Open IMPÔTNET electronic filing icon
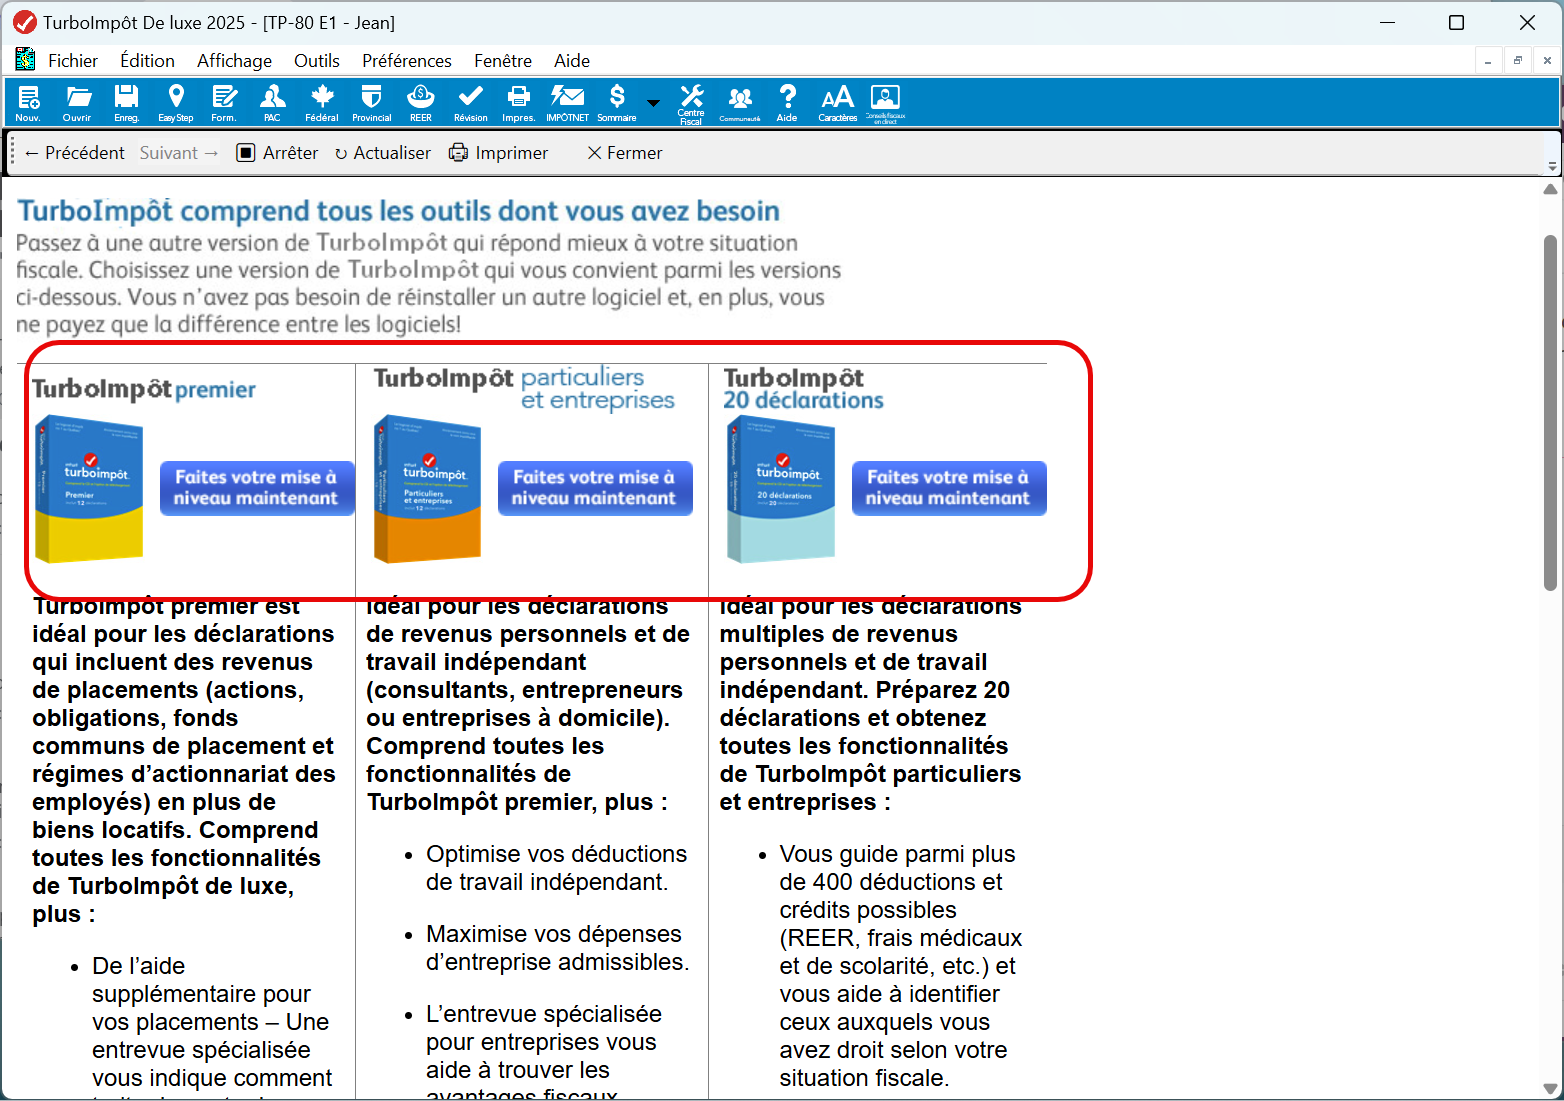Image resolution: width=1564 pixels, height=1101 pixels. [567, 102]
